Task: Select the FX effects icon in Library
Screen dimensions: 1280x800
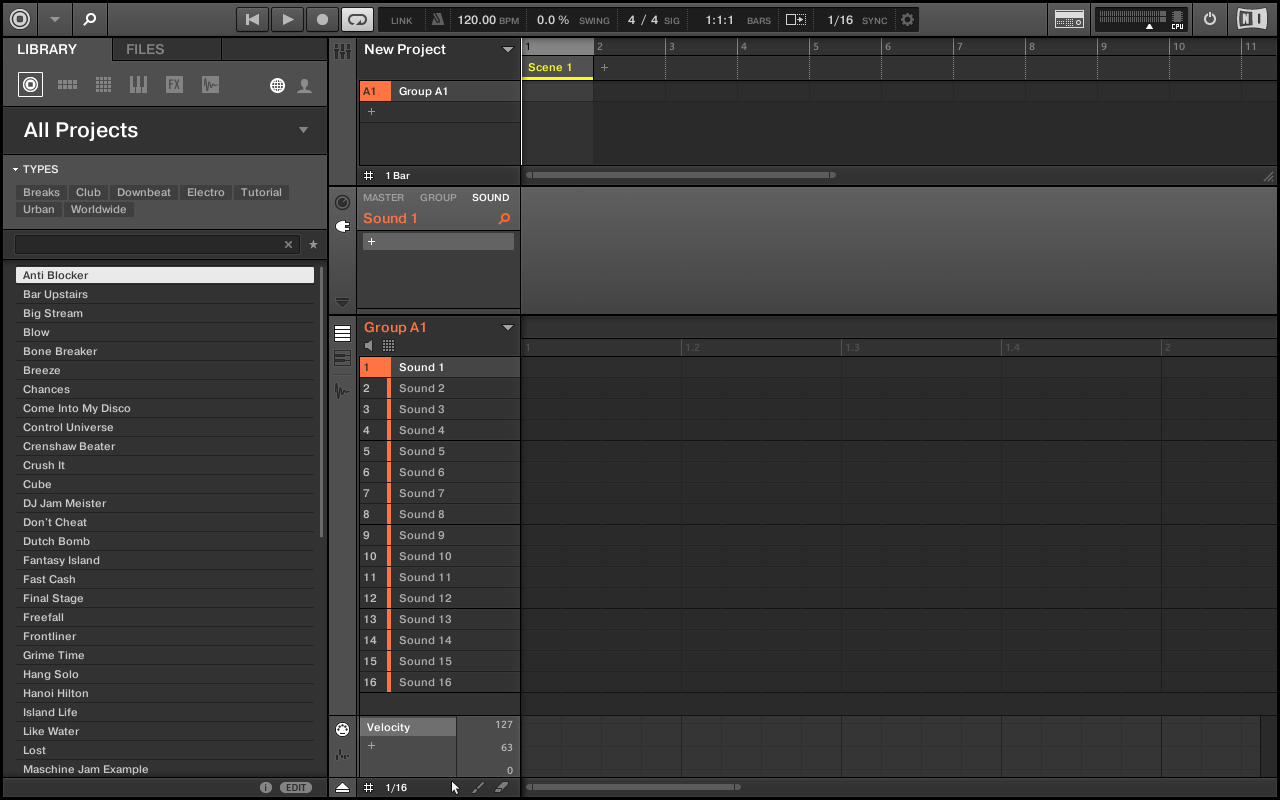Action: [x=174, y=85]
